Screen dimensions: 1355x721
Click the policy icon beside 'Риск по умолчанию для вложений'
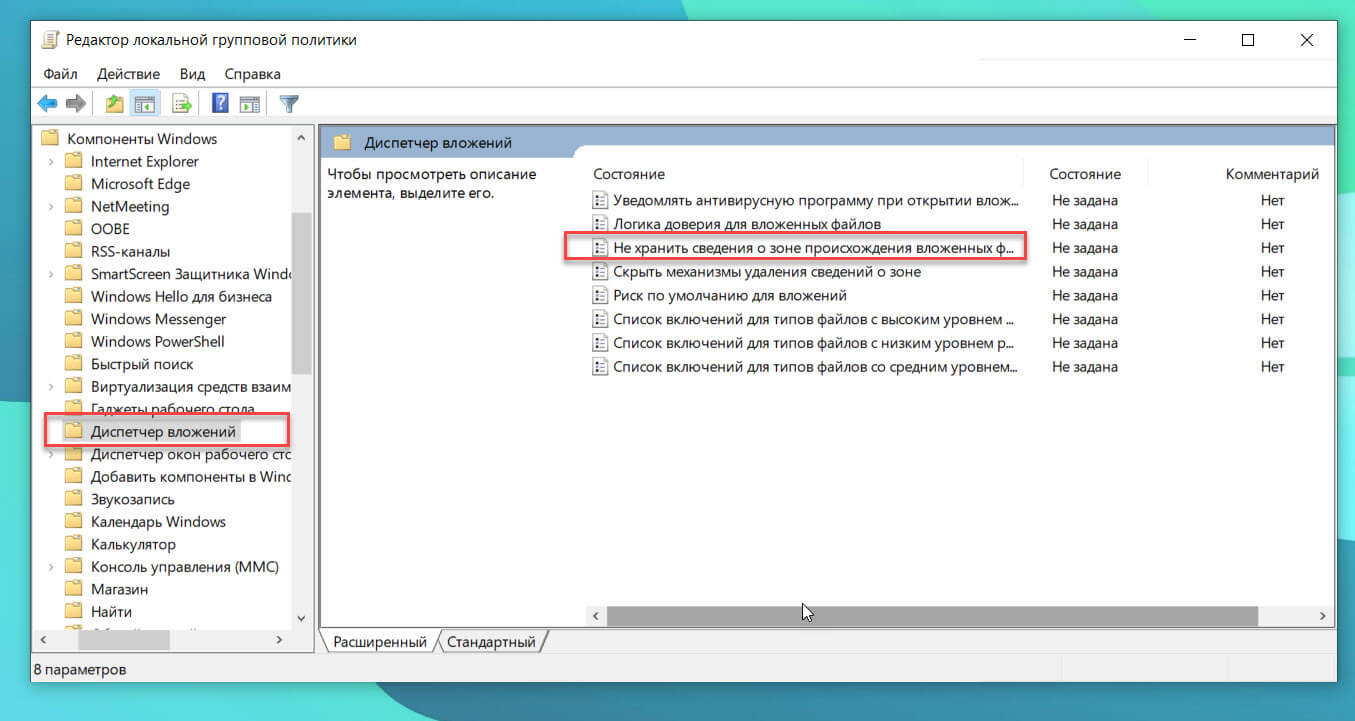(x=600, y=296)
